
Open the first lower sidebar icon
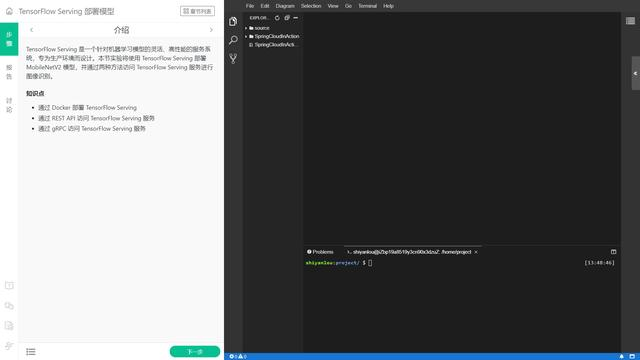point(9,285)
